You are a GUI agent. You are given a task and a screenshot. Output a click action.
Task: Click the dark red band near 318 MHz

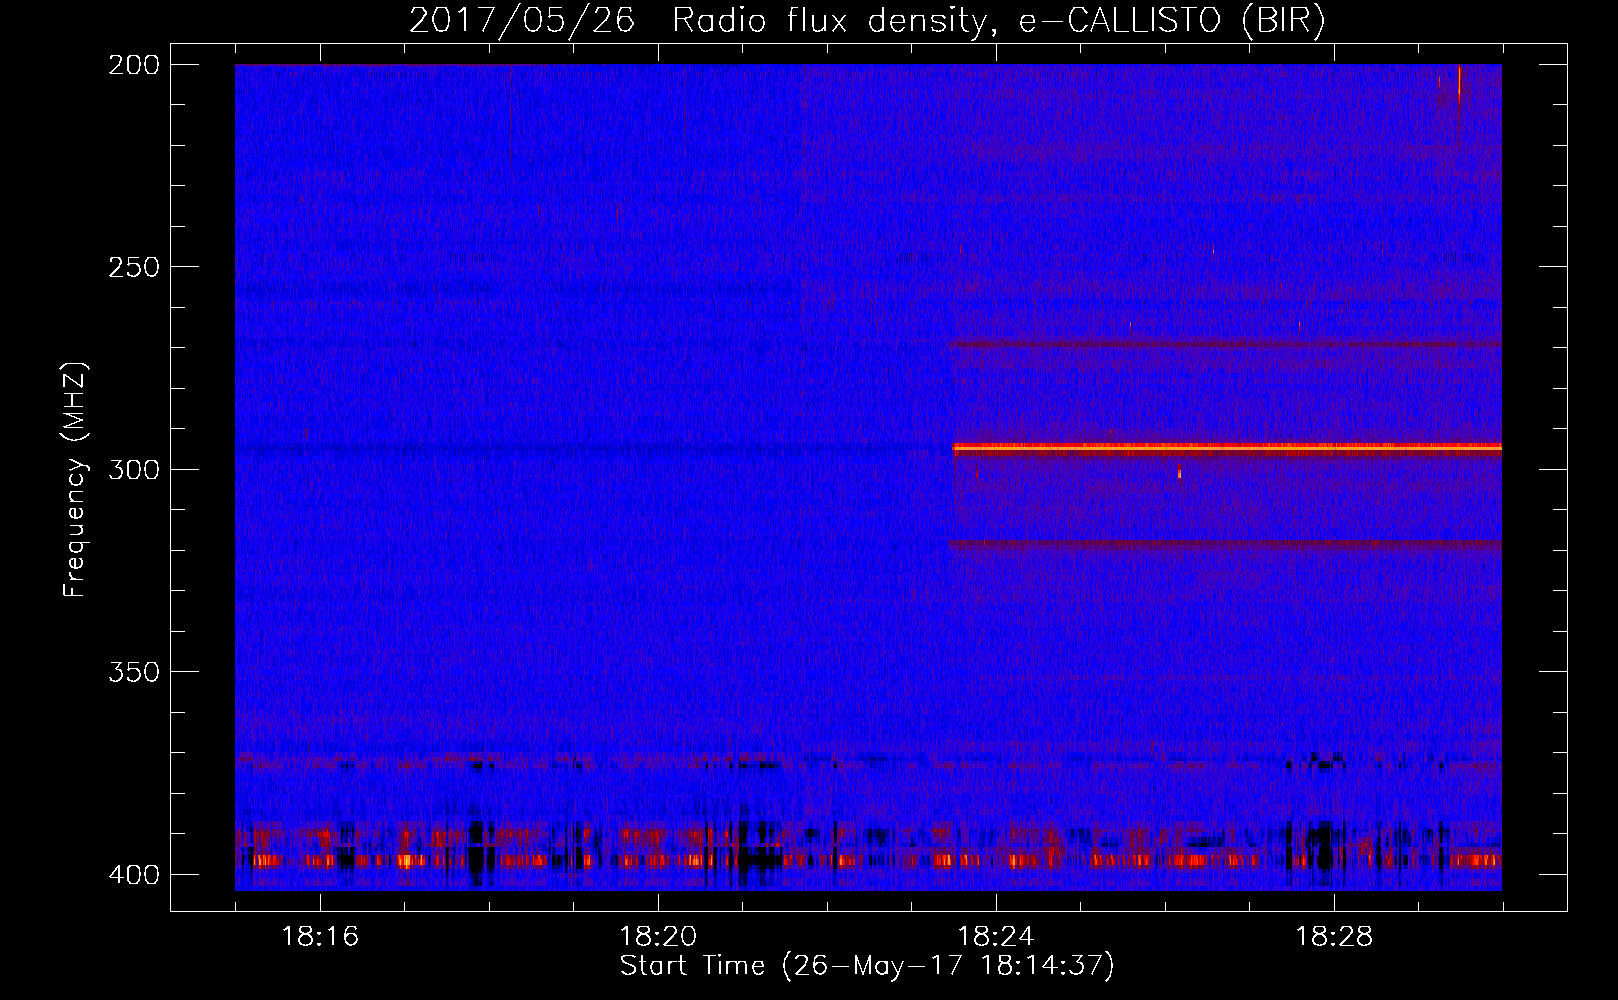[1225, 544]
